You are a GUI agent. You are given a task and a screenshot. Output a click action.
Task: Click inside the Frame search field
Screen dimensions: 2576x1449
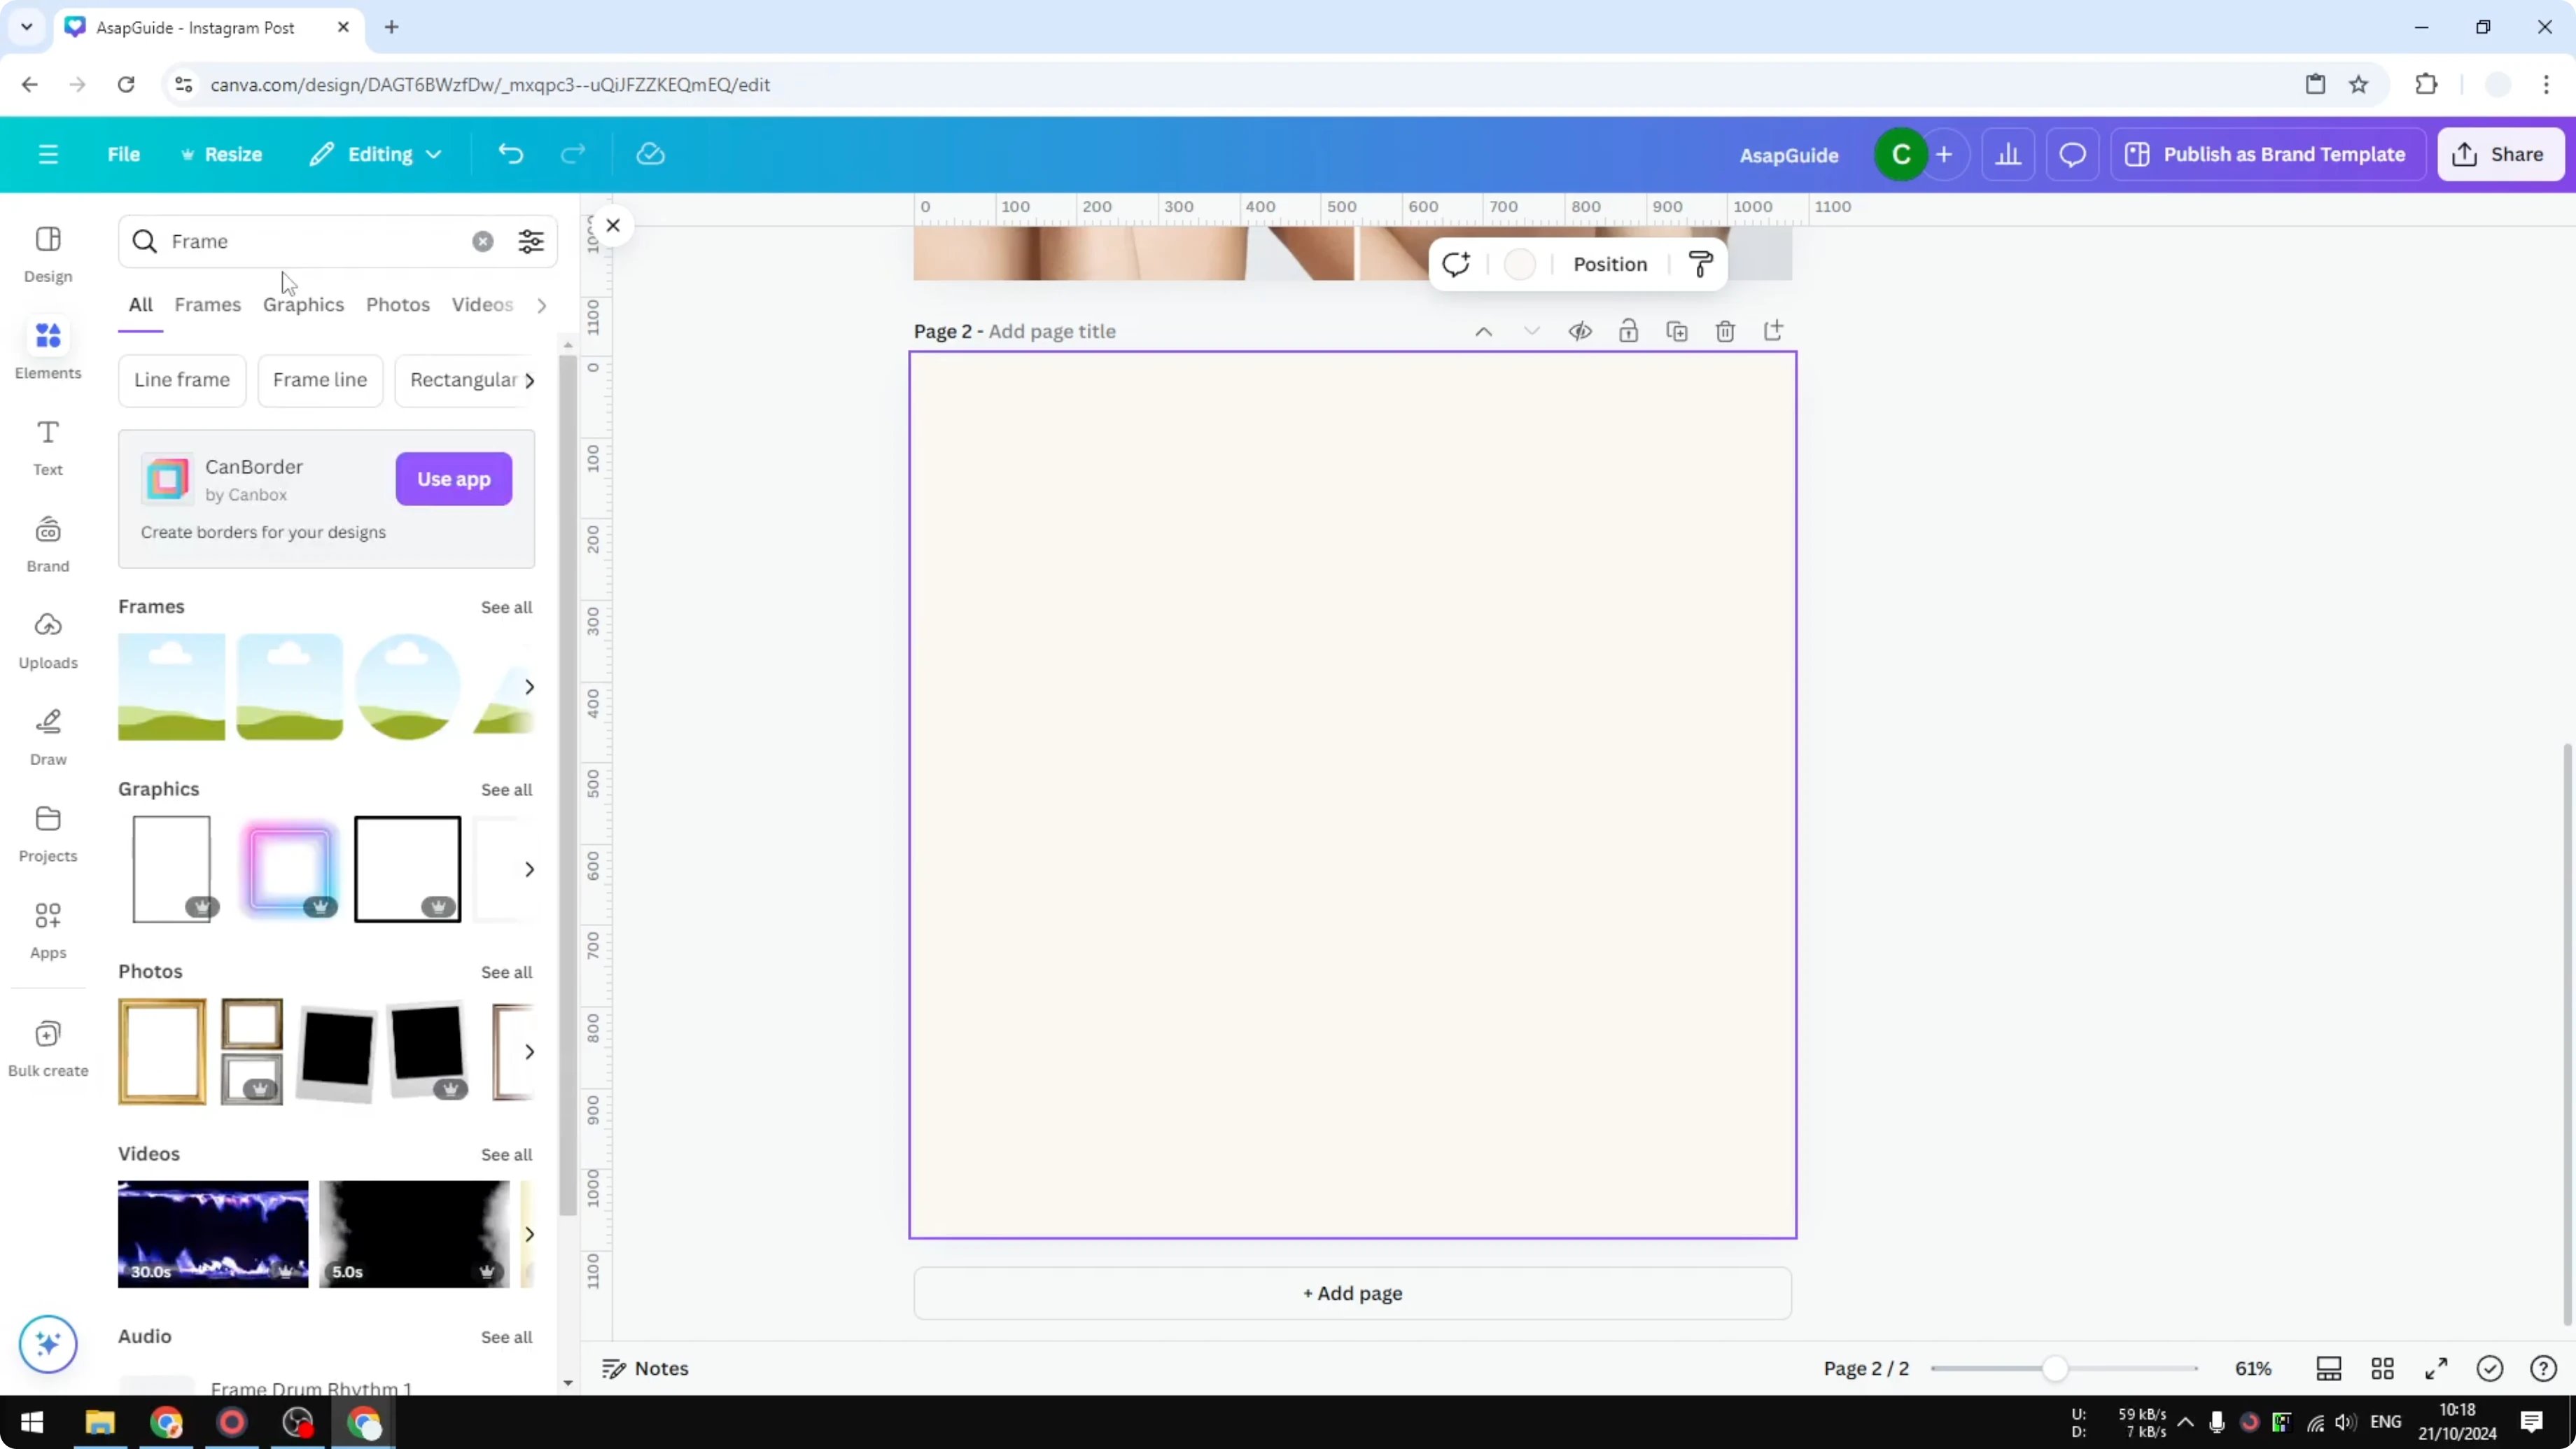coord(300,241)
